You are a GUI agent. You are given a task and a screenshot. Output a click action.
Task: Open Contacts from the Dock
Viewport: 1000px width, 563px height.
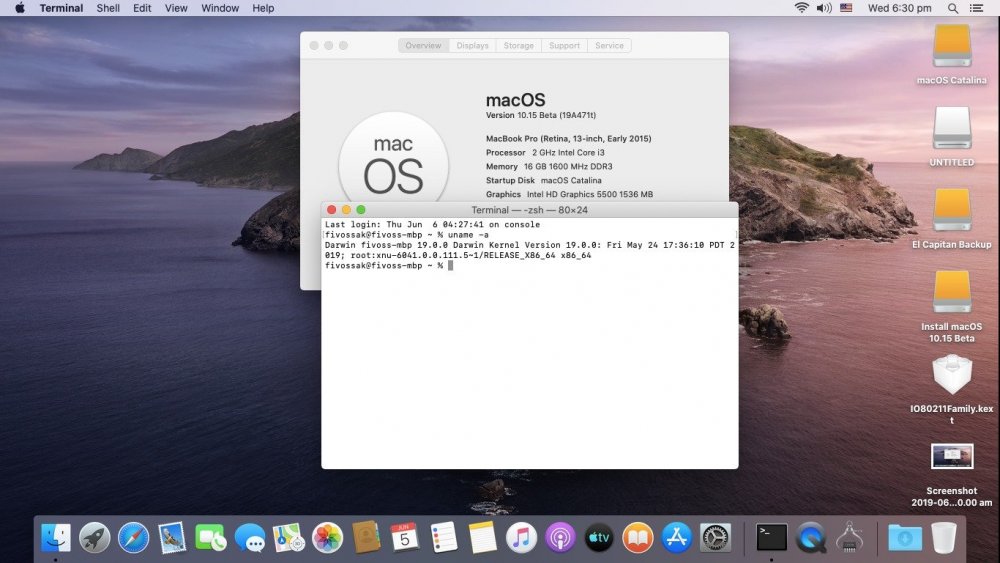[366, 537]
